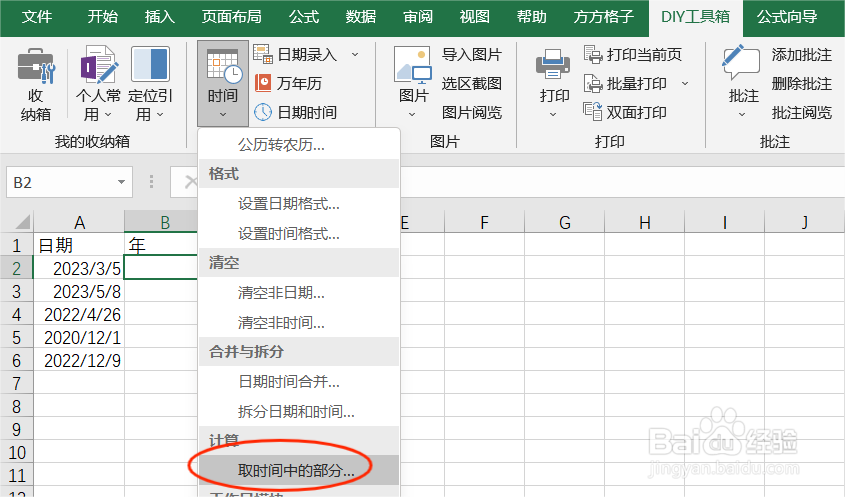Choose 清空非时间... menu item
Image resolution: width=845 pixels, height=497 pixels.
point(299,322)
